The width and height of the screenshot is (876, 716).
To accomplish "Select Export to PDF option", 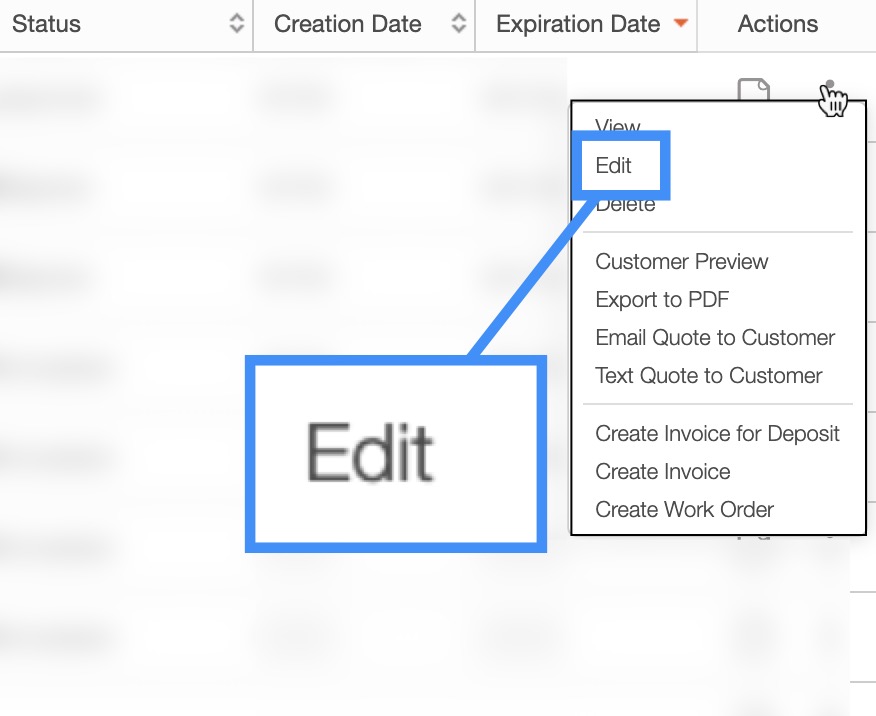I will 662,300.
